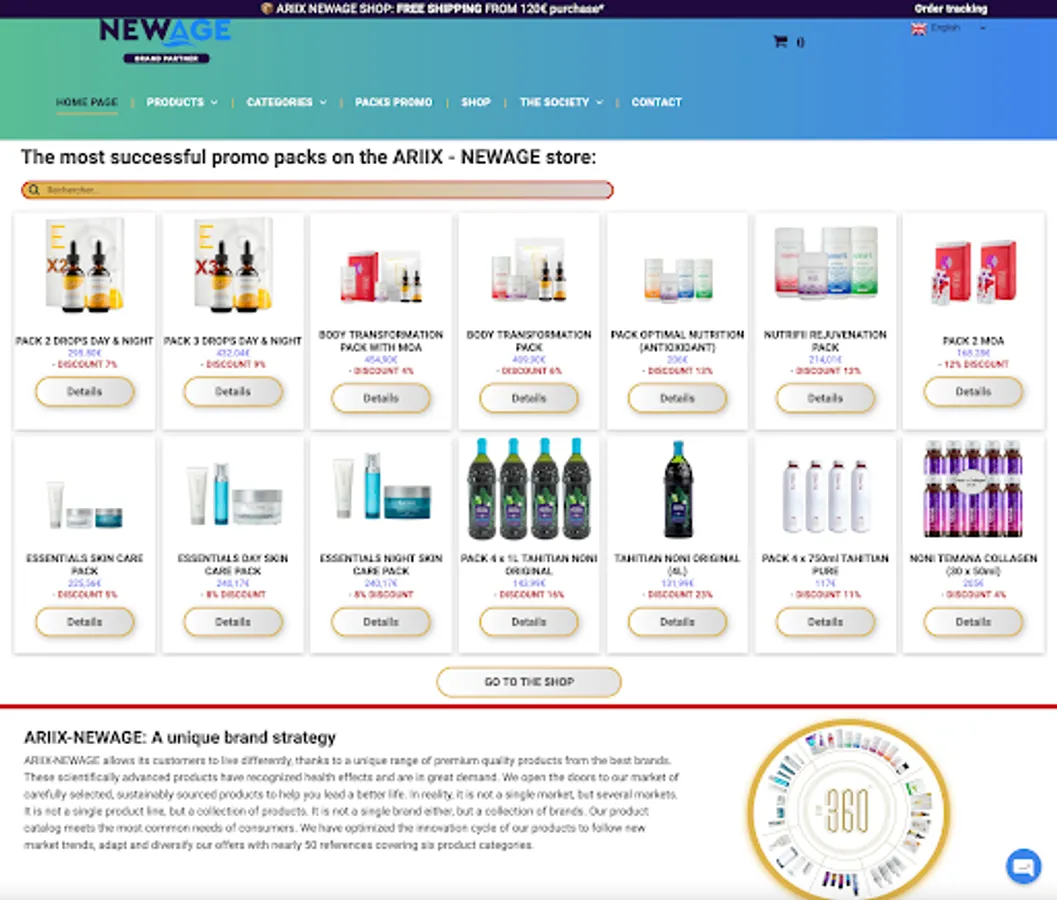Open Essentials Day Skin Care Pack image
Image resolution: width=1057 pixels, height=900 pixels.
[233, 494]
